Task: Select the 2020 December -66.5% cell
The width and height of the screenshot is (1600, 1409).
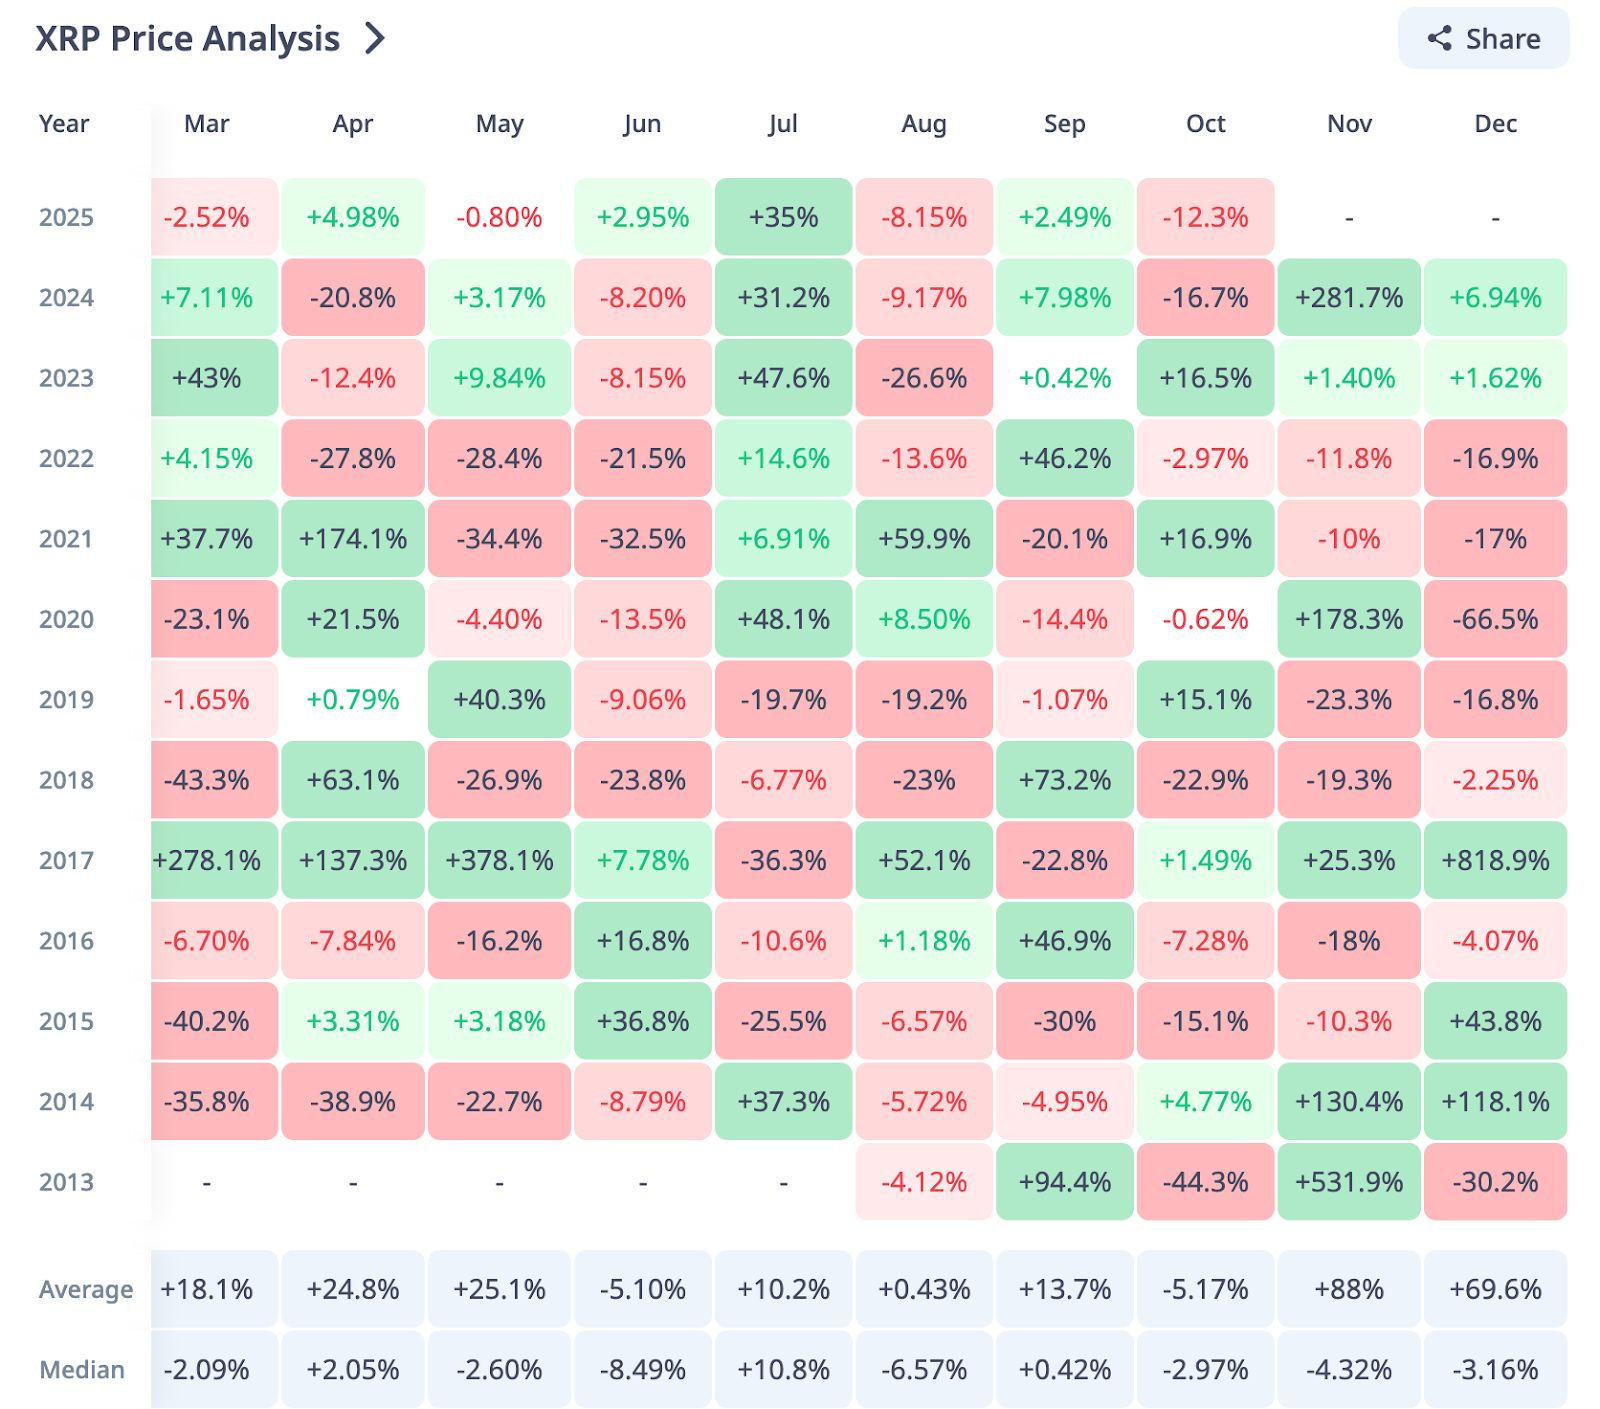Action: pos(1495,619)
